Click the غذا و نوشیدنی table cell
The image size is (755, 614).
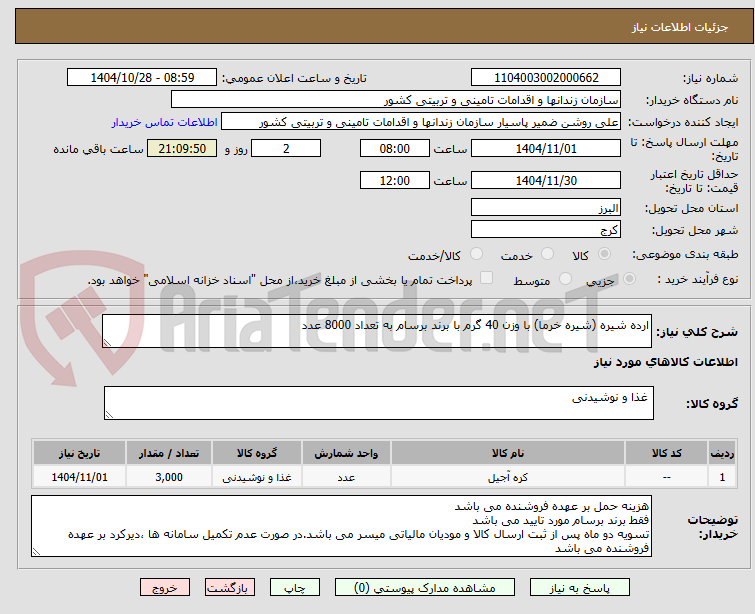point(257,477)
